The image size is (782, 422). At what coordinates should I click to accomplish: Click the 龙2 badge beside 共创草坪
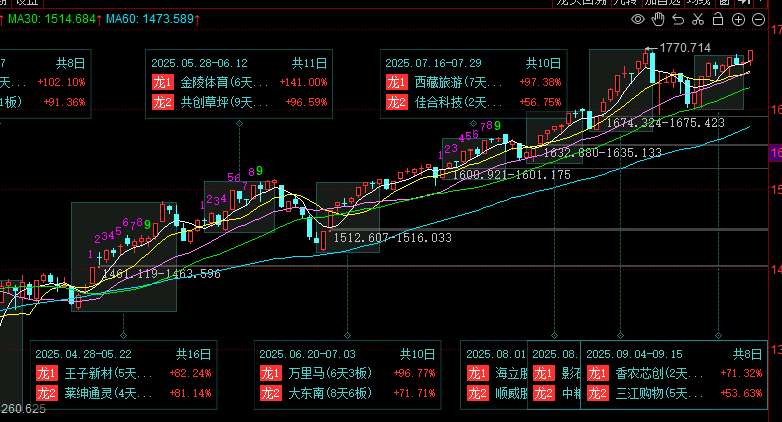point(163,102)
